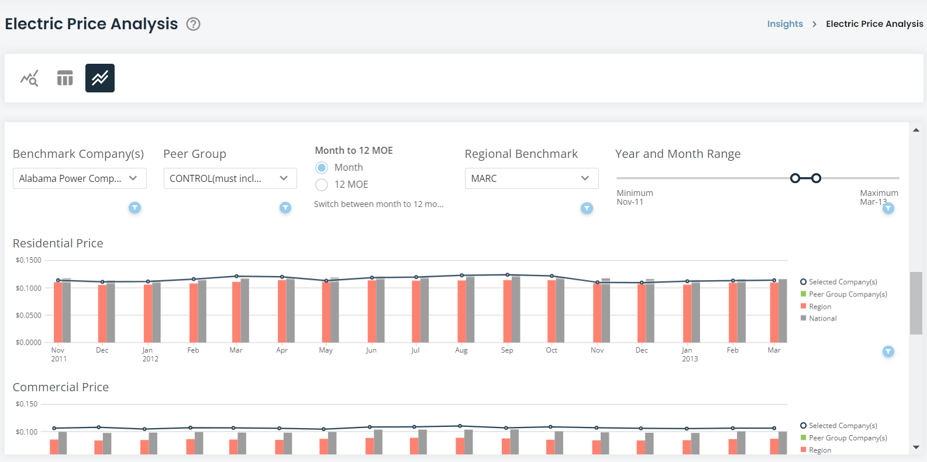Click the Month to 12 MOE label
Image resolution: width=927 pixels, height=462 pixels.
354,151
